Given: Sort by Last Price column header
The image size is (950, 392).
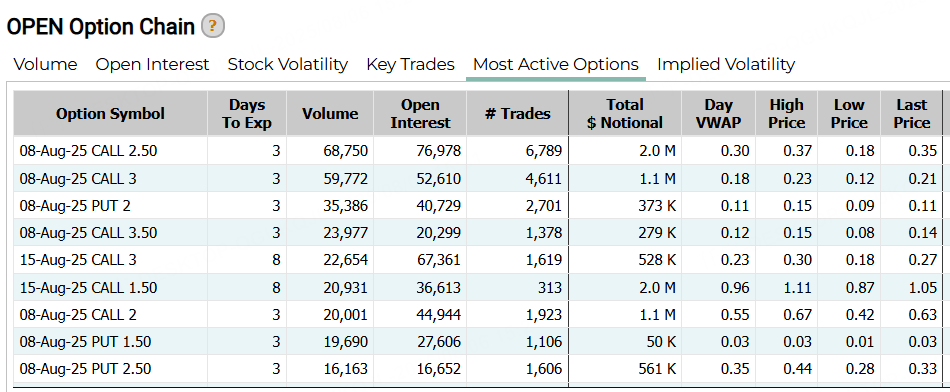Looking at the screenshot, I should pyautogui.click(x=912, y=113).
